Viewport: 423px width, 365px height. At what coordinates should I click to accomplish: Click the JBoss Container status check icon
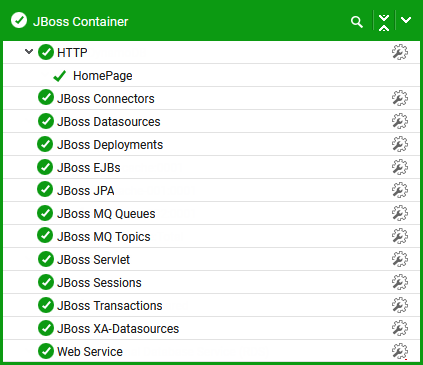19,20
